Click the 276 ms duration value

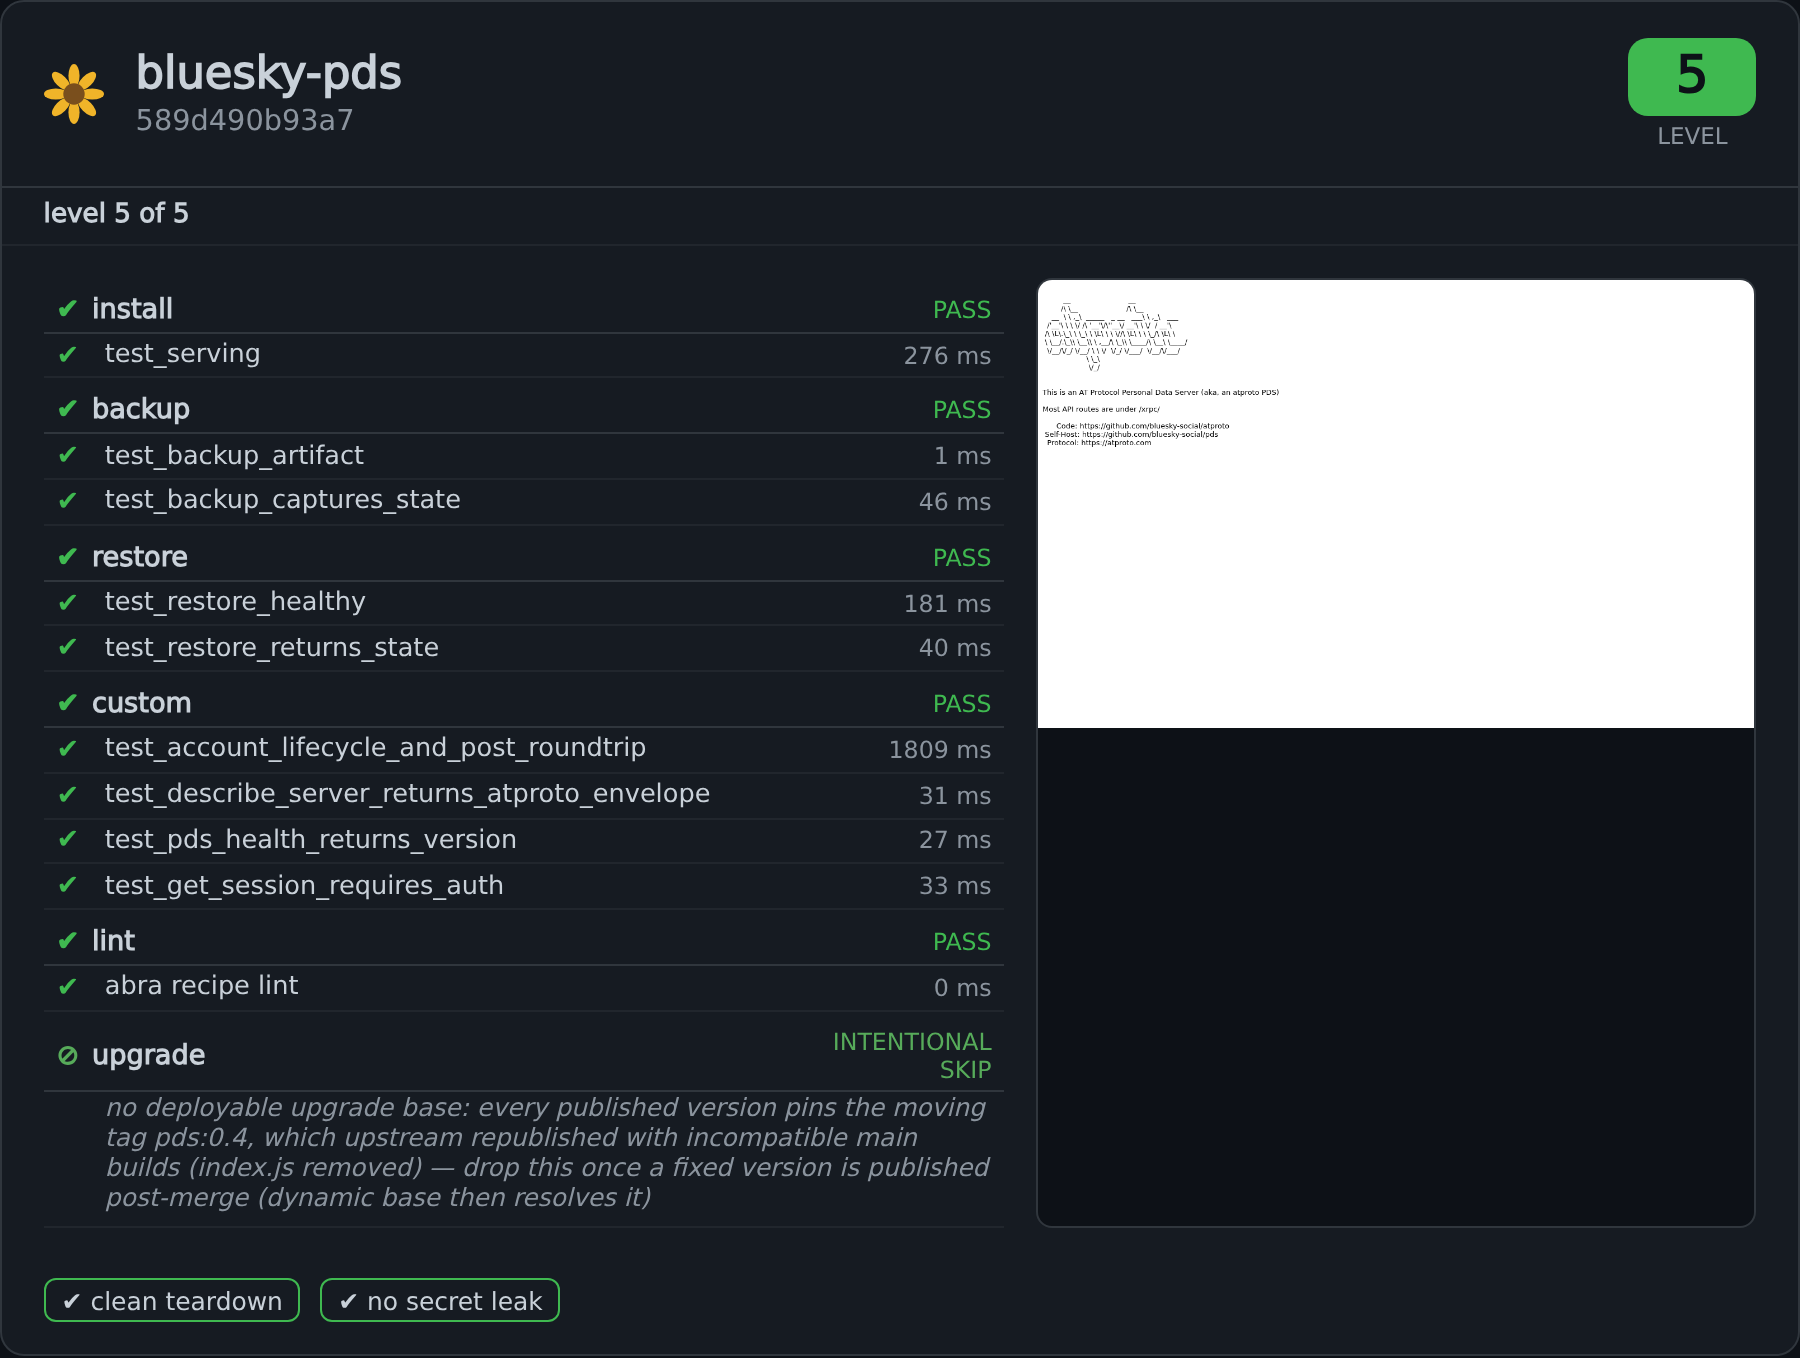pyautogui.click(x=947, y=356)
